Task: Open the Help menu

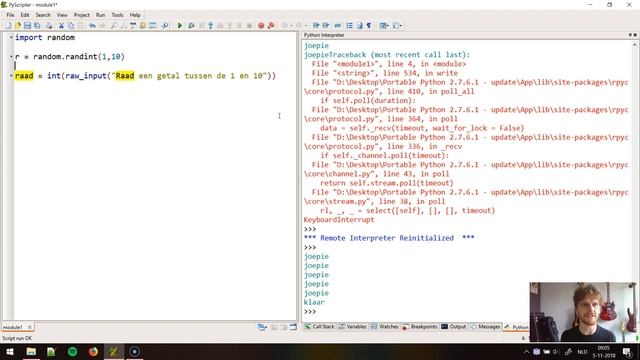Action: (x=135, y=15)
